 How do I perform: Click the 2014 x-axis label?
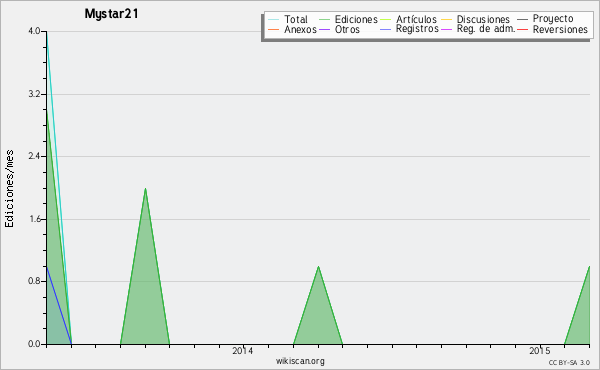(243, 350)
